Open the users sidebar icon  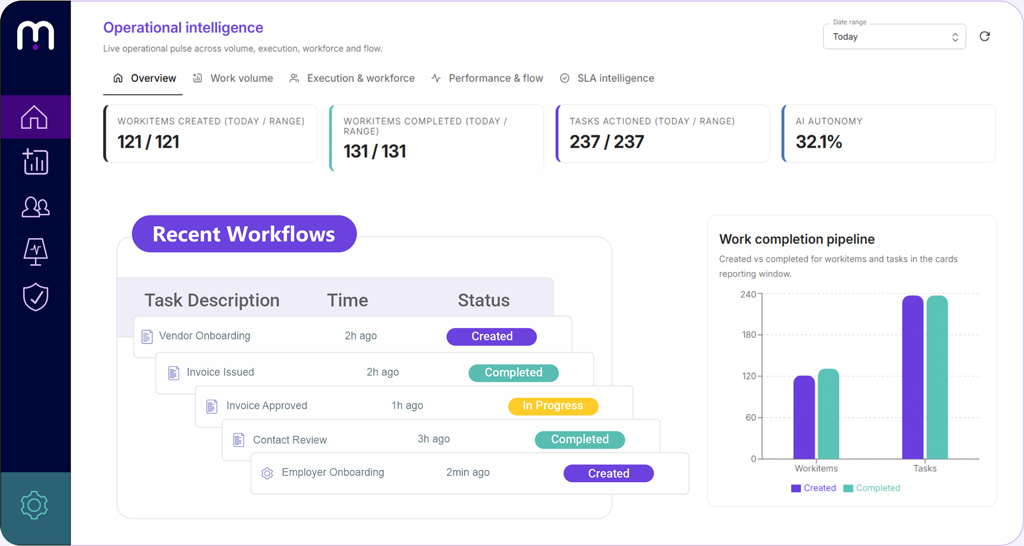35,207
